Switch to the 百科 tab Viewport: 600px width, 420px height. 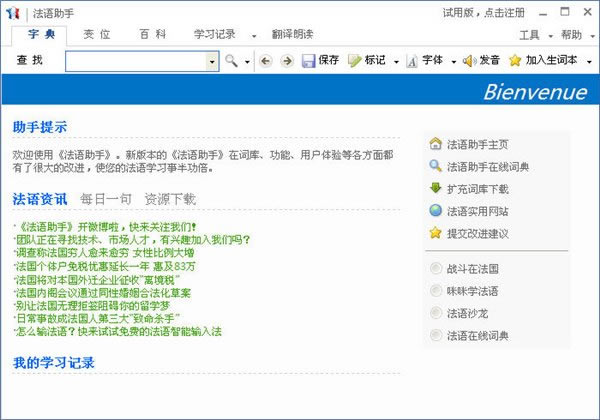153,34
